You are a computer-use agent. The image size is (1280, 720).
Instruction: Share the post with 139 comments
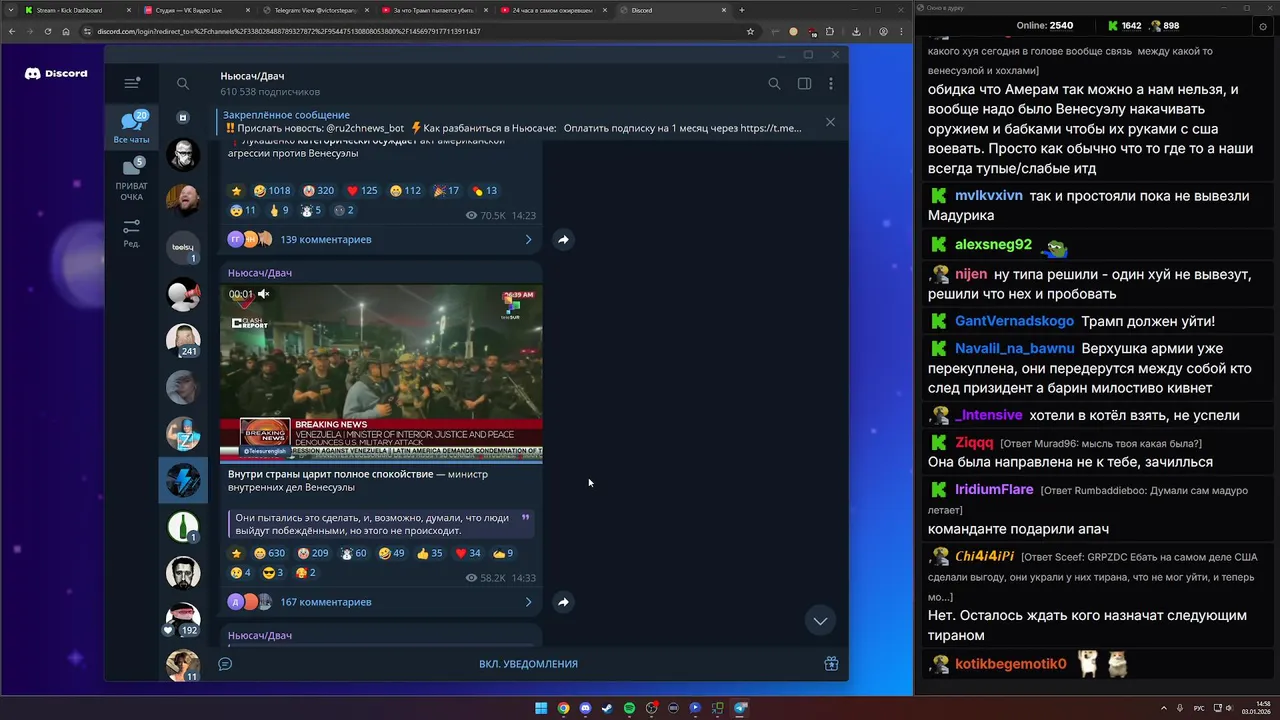point(563,240)
